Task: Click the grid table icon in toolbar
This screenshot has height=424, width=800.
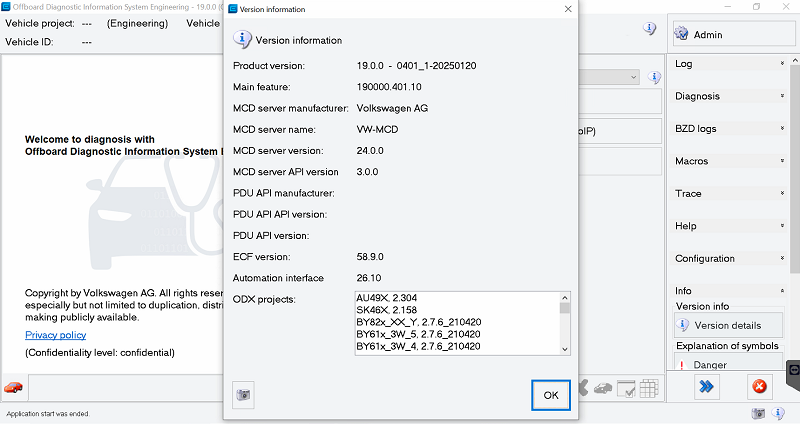Action: coord(649,388)
